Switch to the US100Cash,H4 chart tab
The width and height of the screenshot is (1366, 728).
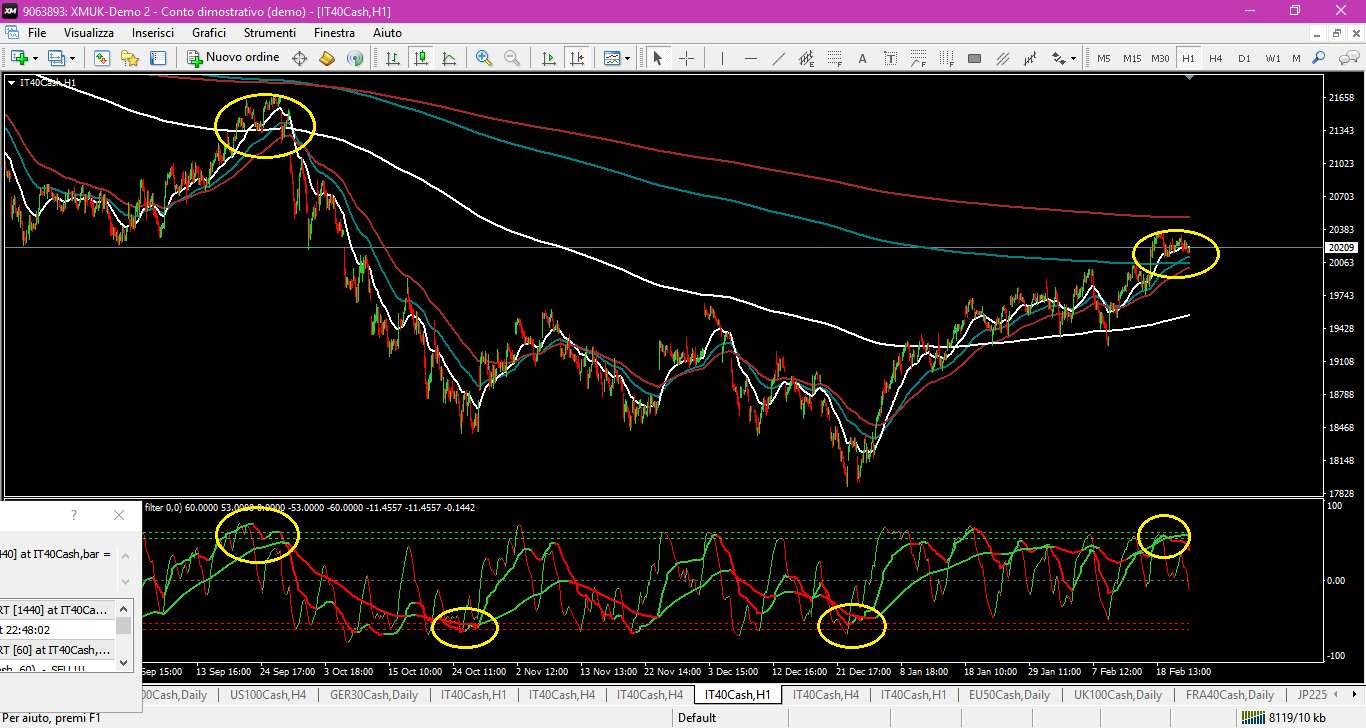(x=266, y=694)
